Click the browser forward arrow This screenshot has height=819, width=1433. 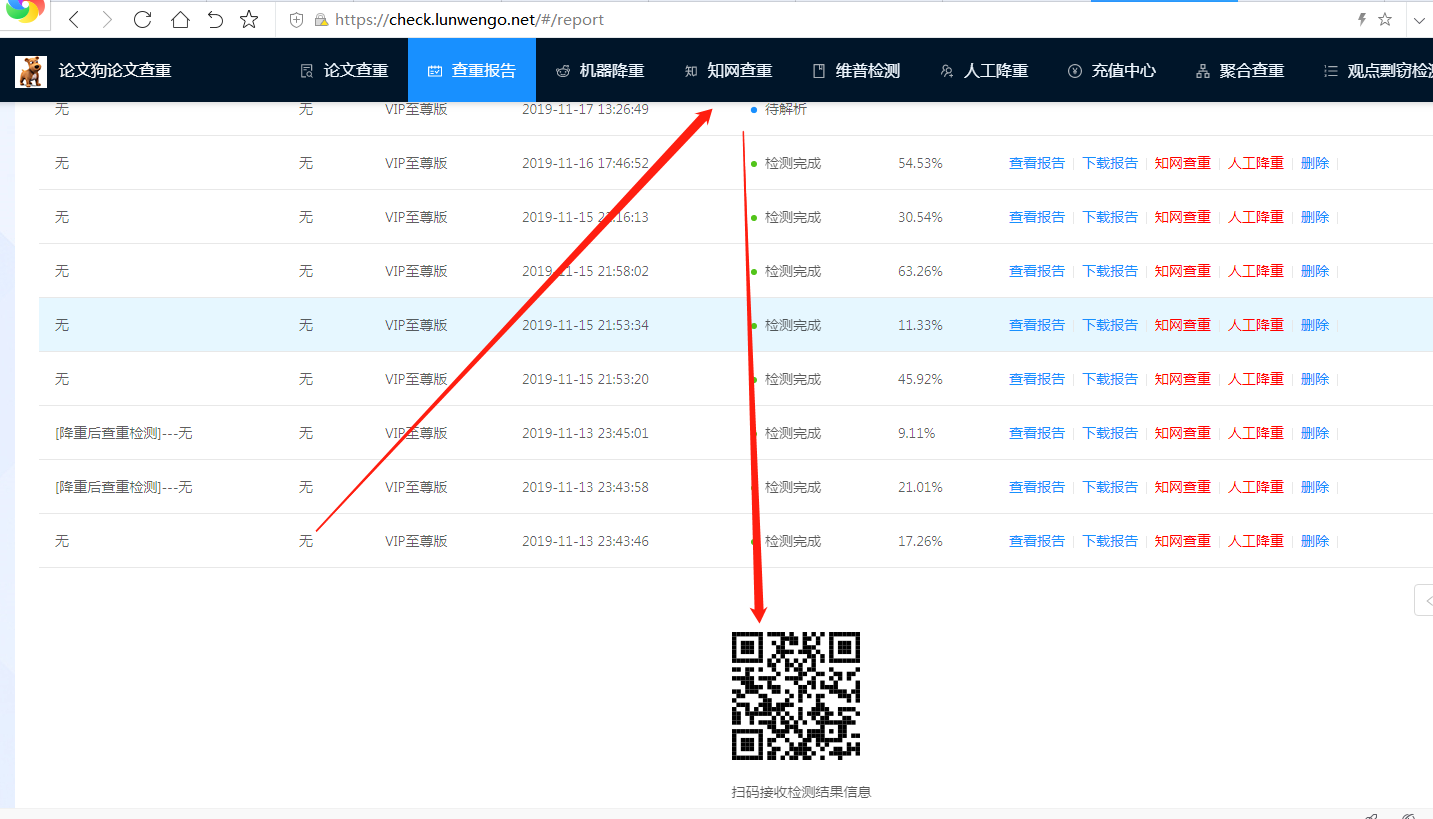pos(108,19)
